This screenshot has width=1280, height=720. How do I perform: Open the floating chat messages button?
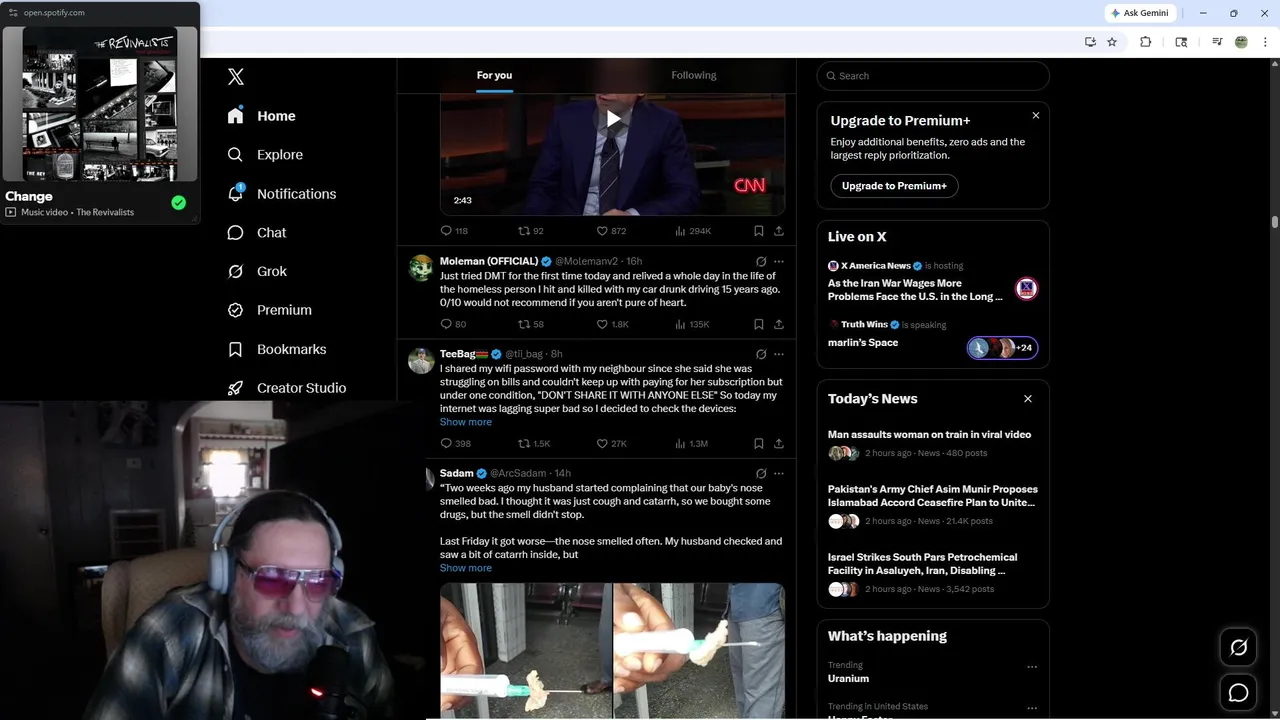[x=1238, y=692]
